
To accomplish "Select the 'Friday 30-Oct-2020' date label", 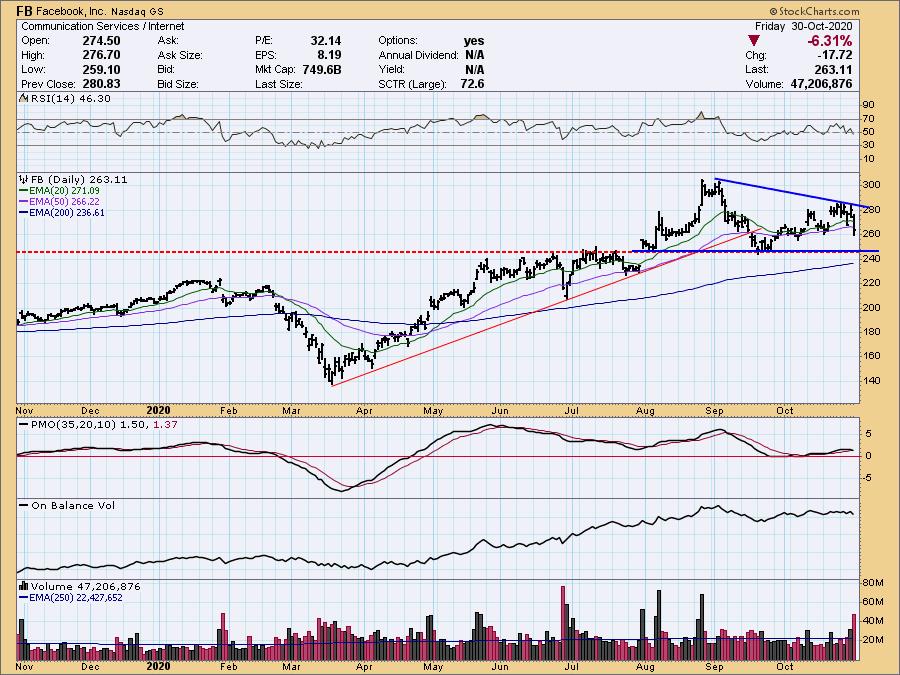I will 804,26.
